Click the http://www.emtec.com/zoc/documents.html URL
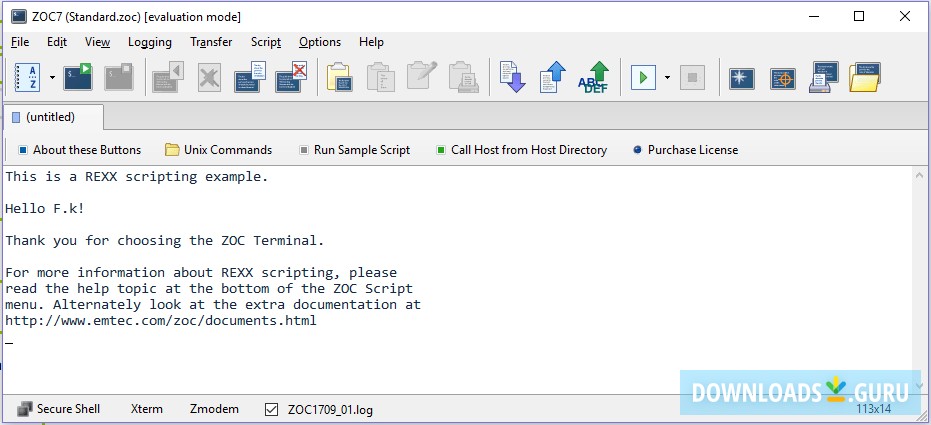 (161, 321)
